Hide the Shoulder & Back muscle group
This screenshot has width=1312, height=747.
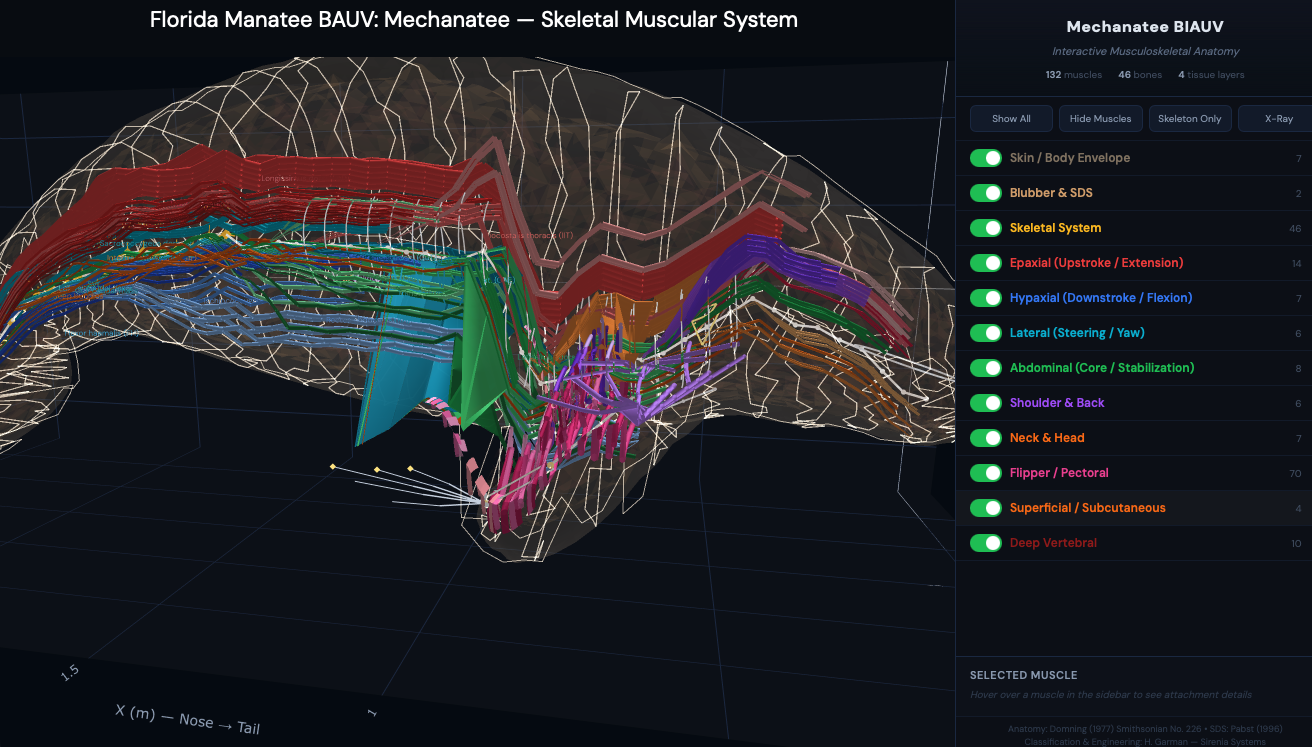tap(986, 403)
